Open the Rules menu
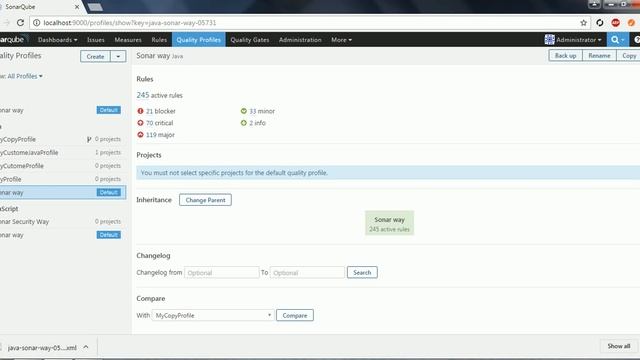640x360 pixels. coord(159,40)
